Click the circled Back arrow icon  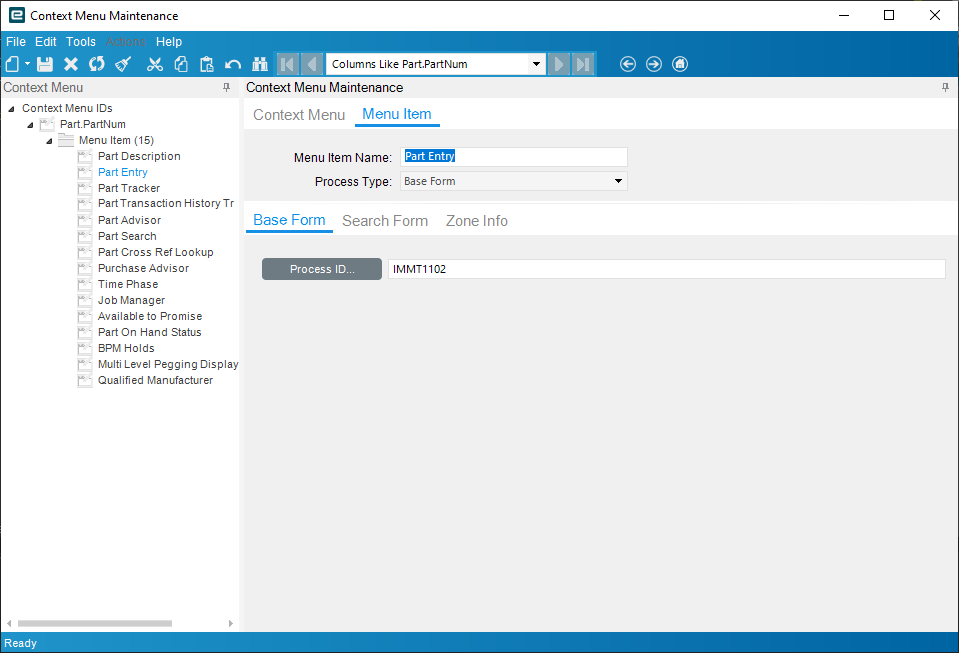tap(628, 64)
